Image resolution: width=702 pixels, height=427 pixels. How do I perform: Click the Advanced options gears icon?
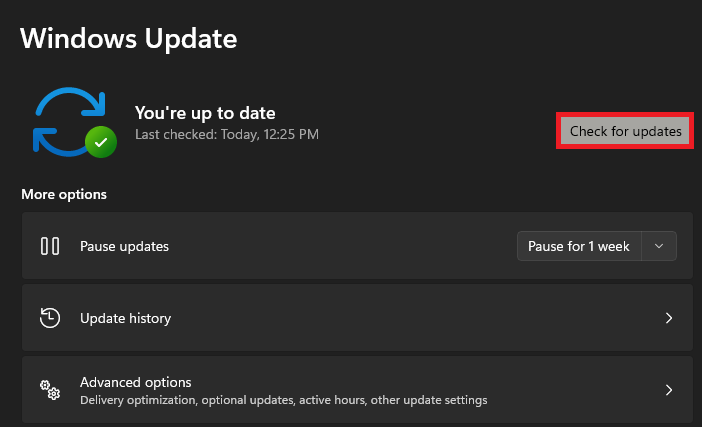click(50, 390)
